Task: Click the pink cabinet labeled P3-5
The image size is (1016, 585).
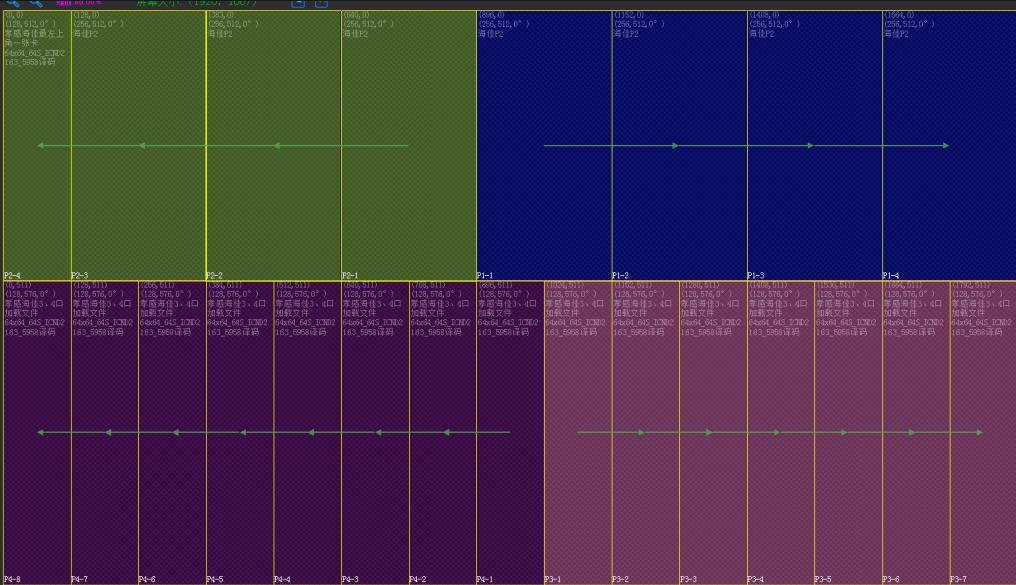Action: (x=848, y=480)
